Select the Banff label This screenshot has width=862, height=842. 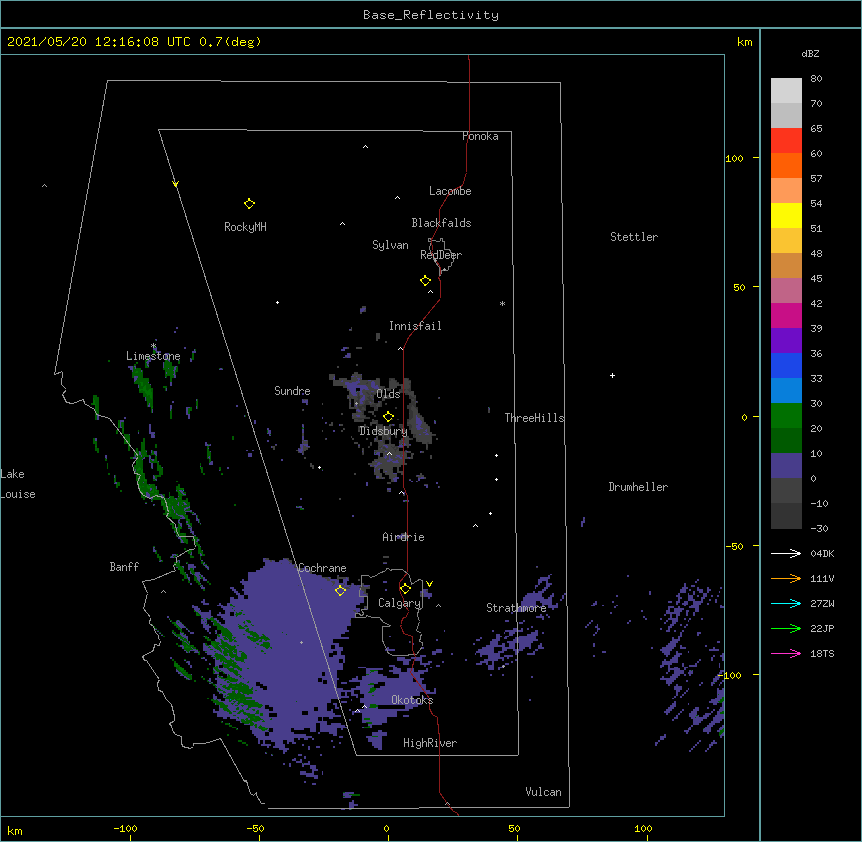tap(124, 567)
